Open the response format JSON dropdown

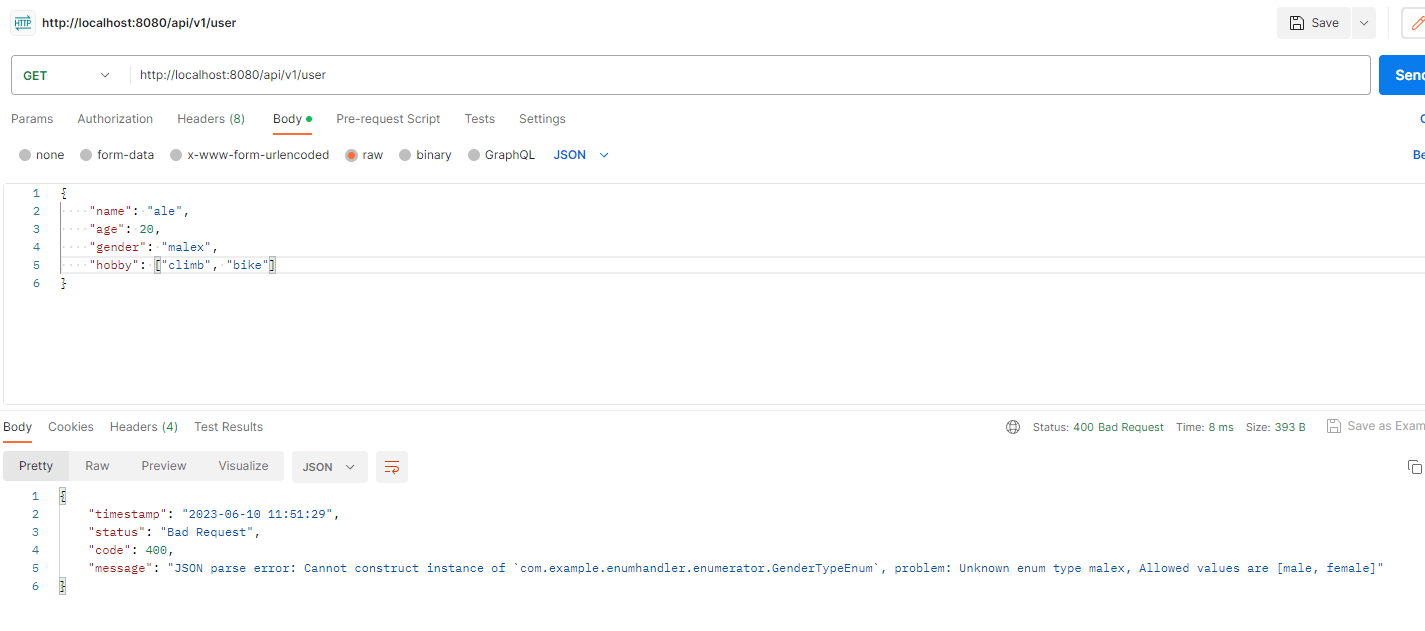pyautogui.click(x=329, y=466)
